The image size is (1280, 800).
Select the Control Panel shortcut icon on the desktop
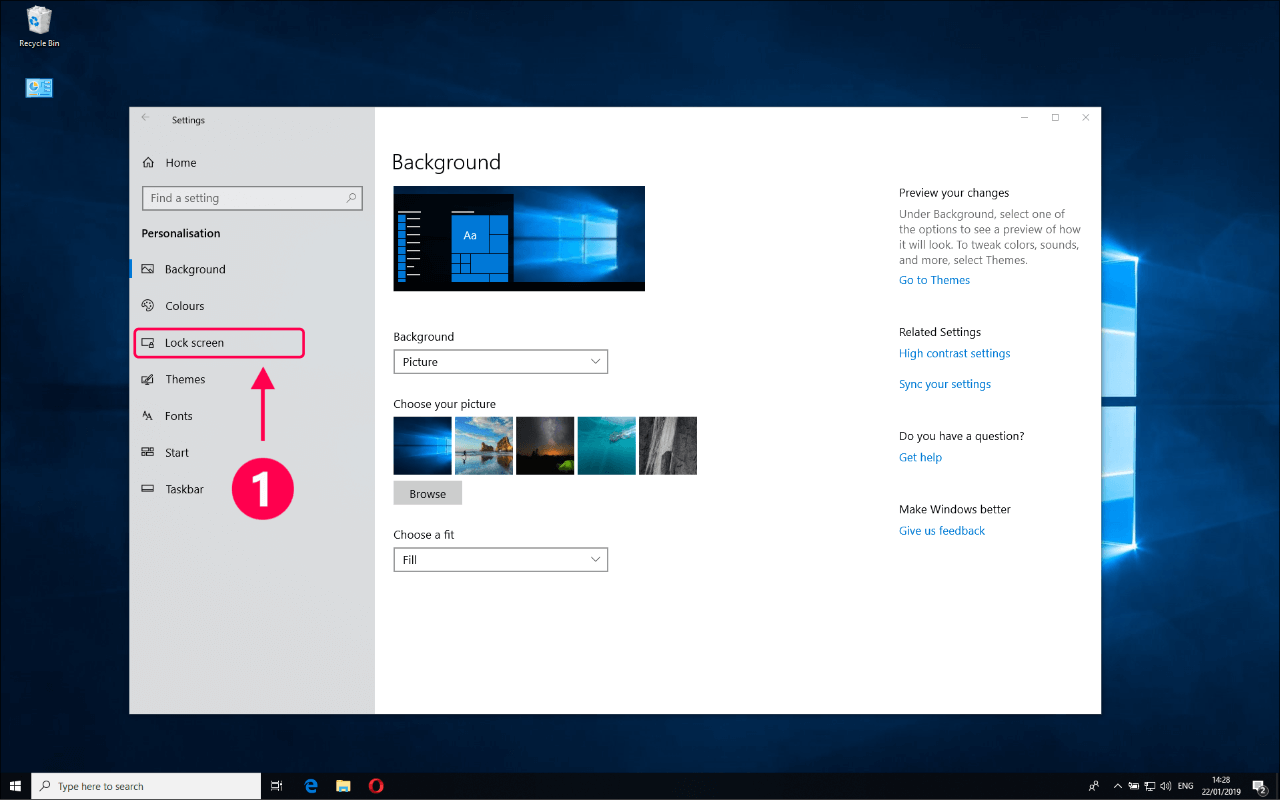(x=39, y=88)
